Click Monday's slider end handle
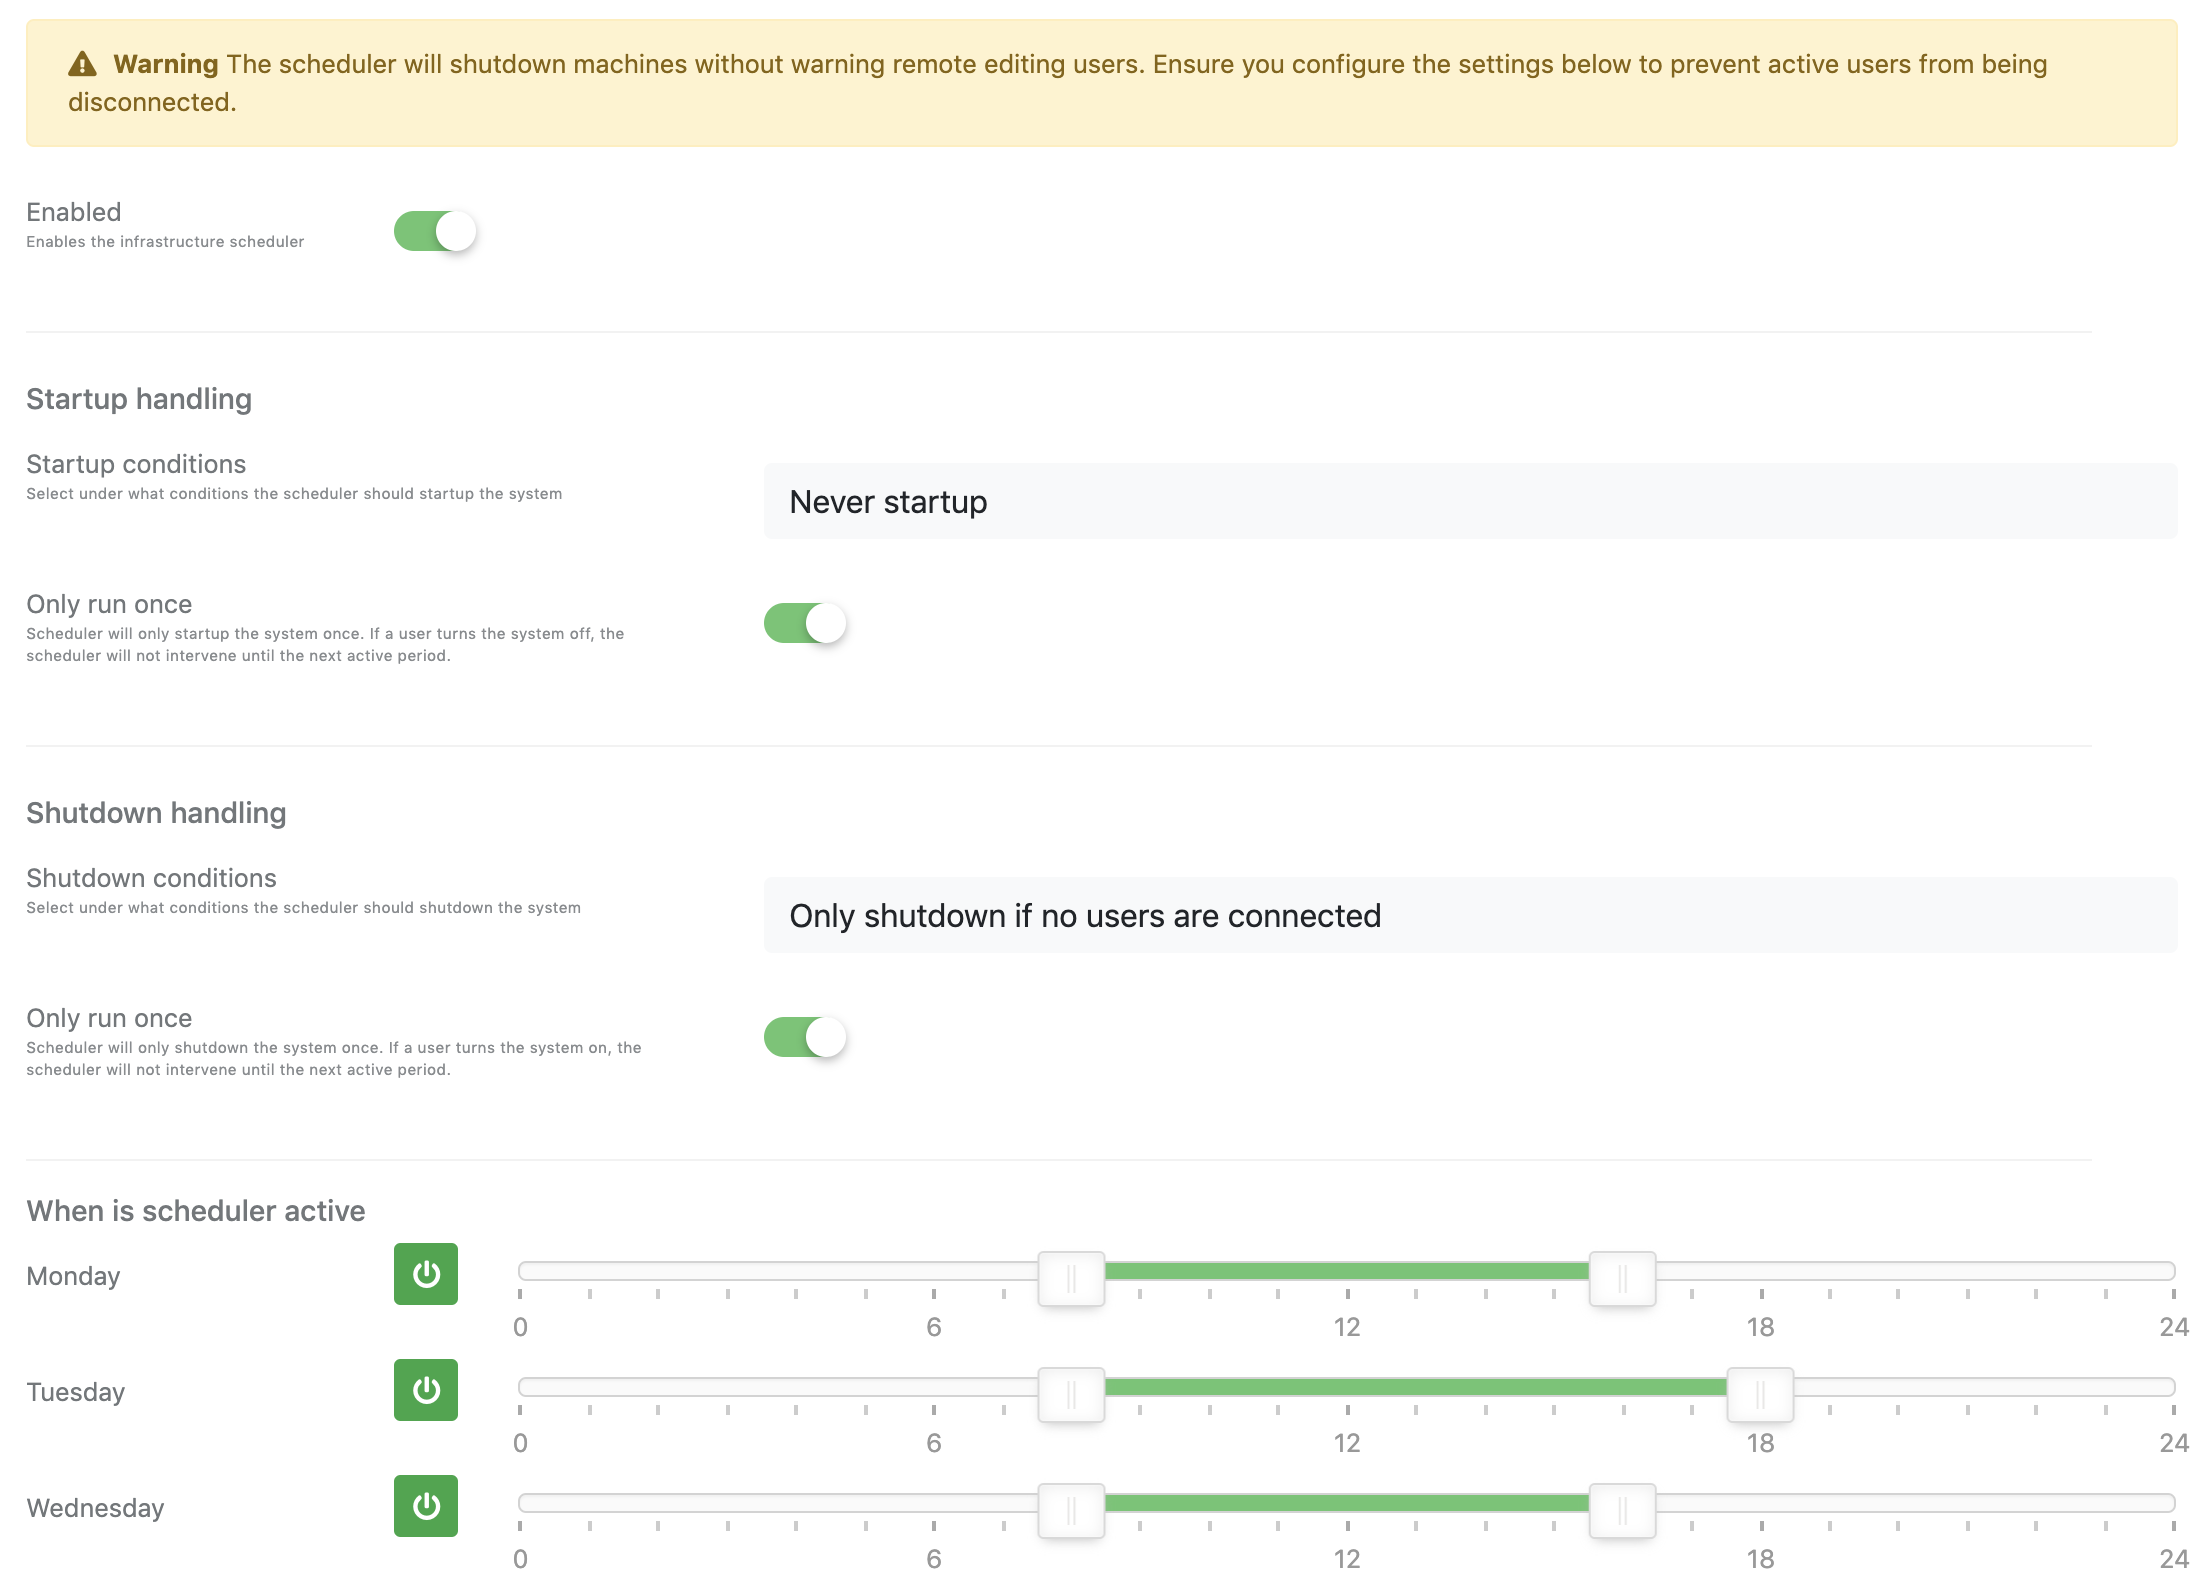This screenshot has width=2212, height=1586. point(1622,1278)
